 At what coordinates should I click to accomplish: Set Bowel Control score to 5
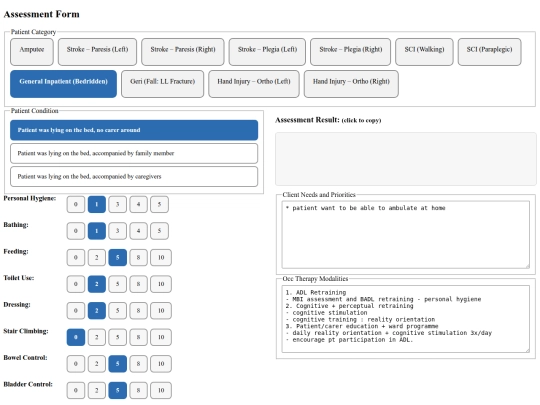click(x=117, y=364)
